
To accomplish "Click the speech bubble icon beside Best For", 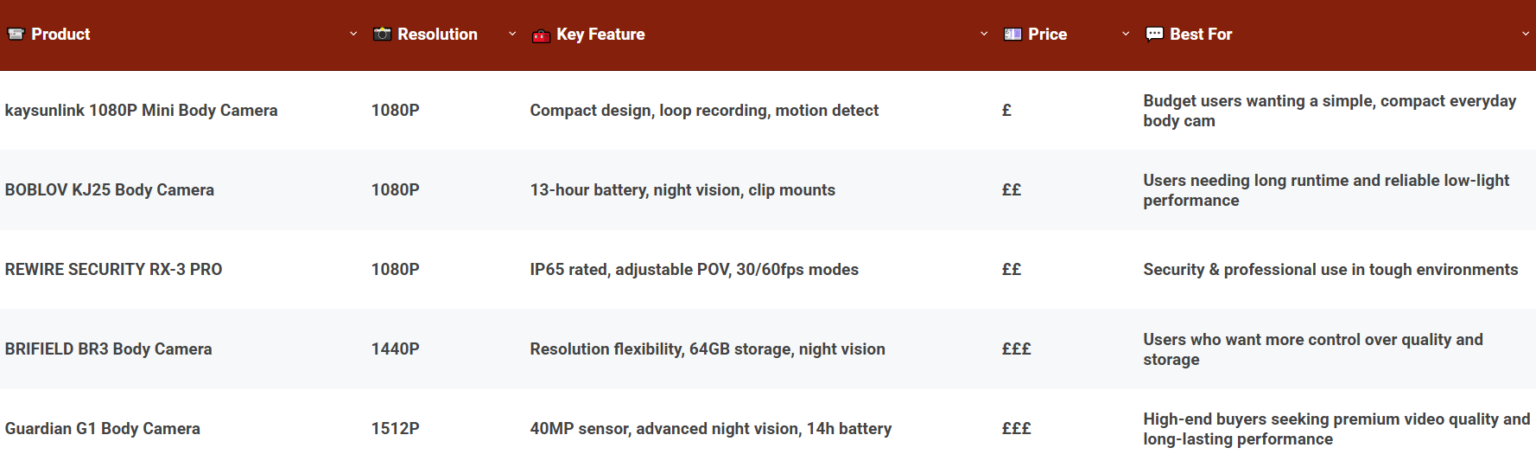I will 1154,34.
